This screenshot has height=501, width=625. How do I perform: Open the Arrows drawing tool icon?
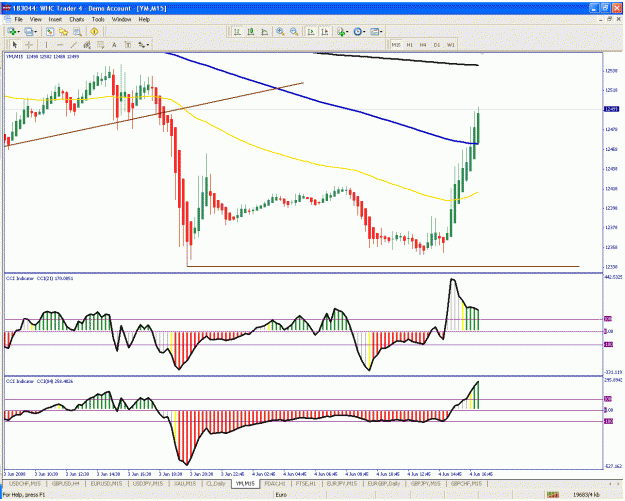pyautogui.click(x=142, y=45)
